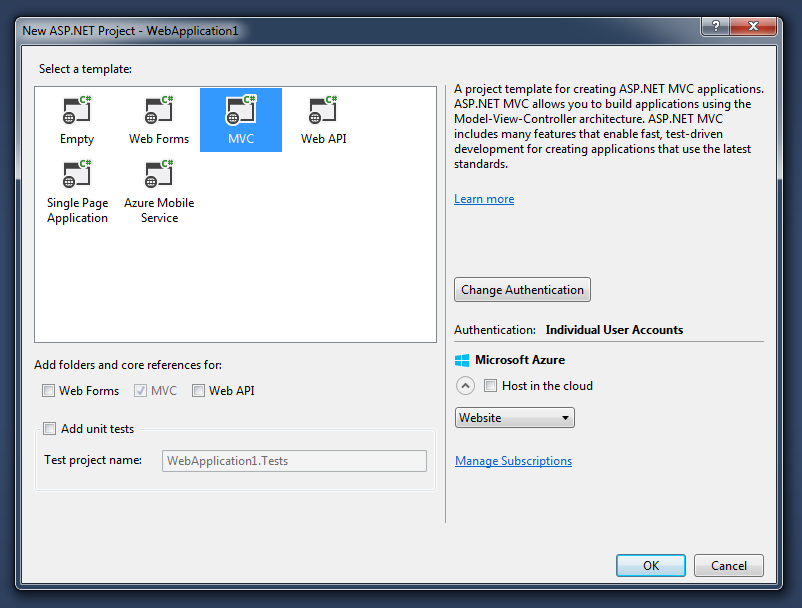Follow the Manage Subscriptions link
Viewport: 802px width, 608px height.
(x=514, y=461)
